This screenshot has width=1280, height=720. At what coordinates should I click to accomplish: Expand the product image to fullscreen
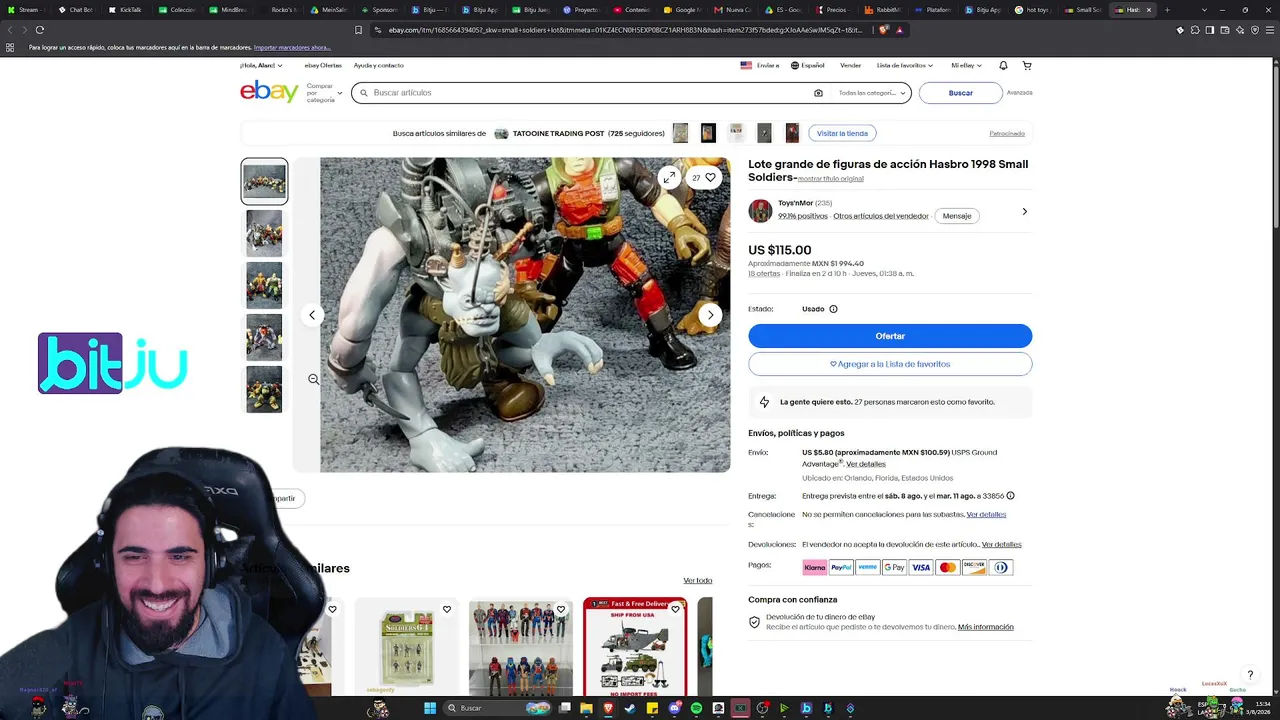coord(668,177)
